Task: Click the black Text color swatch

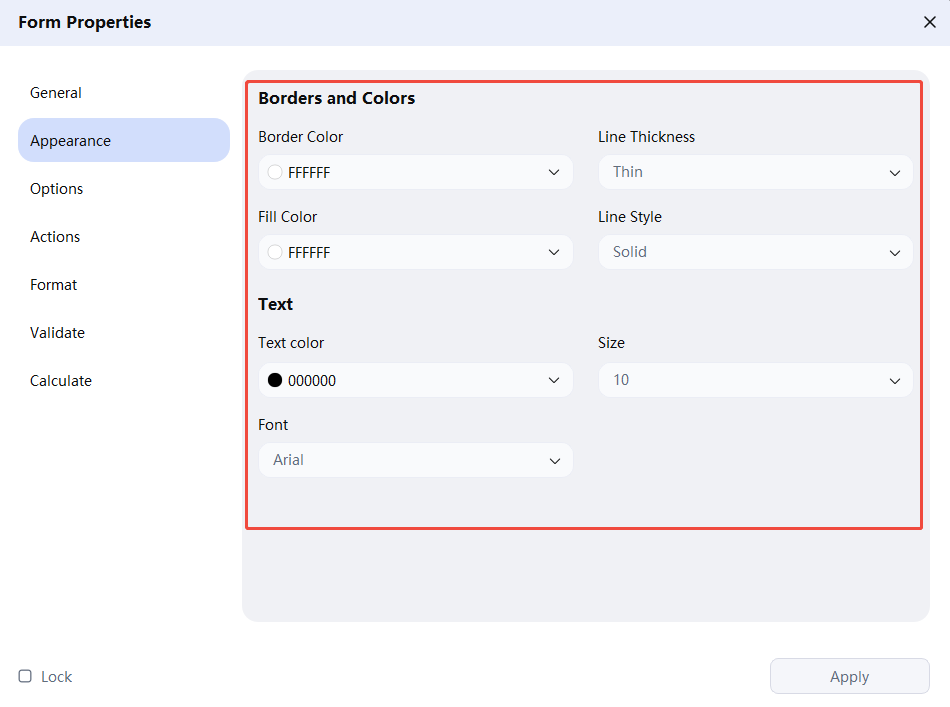Action: pyautogui.click(x=275, y=380)
